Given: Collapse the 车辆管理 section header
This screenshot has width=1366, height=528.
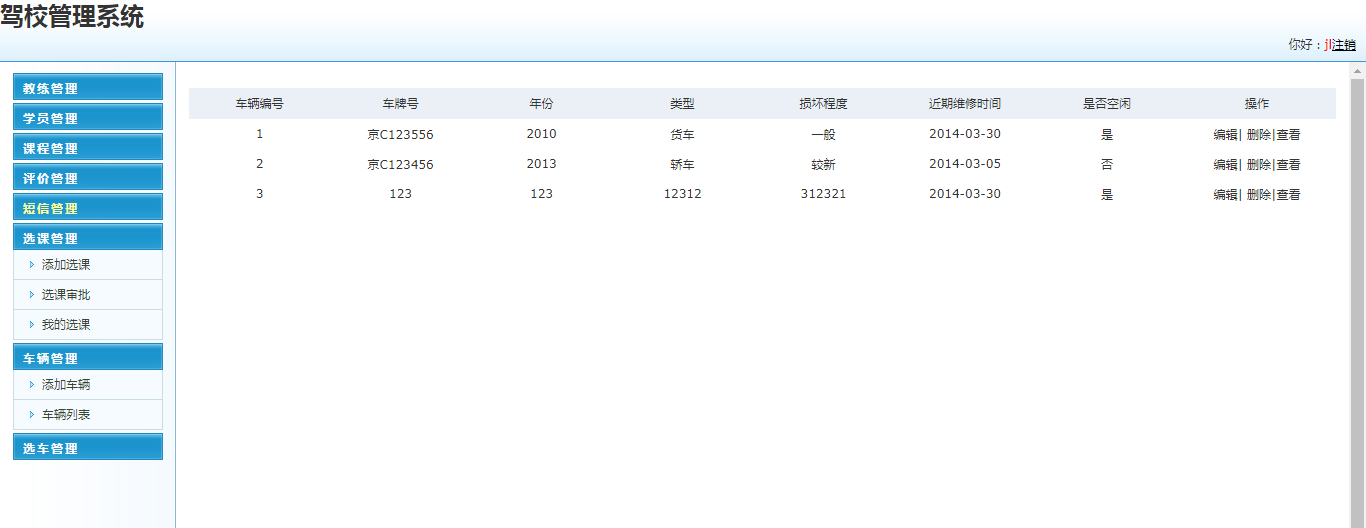Looking at the screenshot, I should (88, 357).
